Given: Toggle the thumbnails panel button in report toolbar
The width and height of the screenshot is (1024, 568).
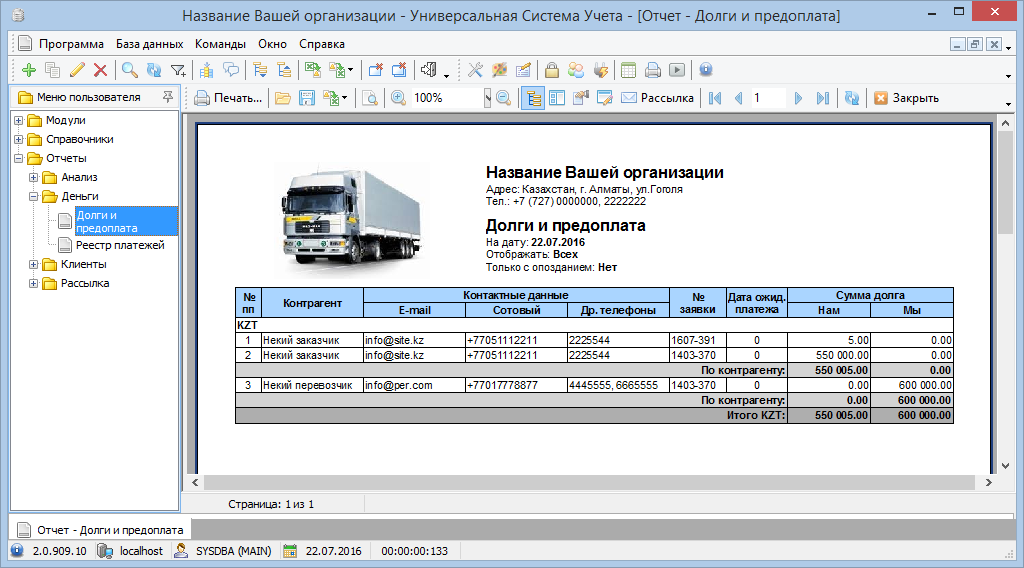Looking at the screenshot, I should 557,98.
